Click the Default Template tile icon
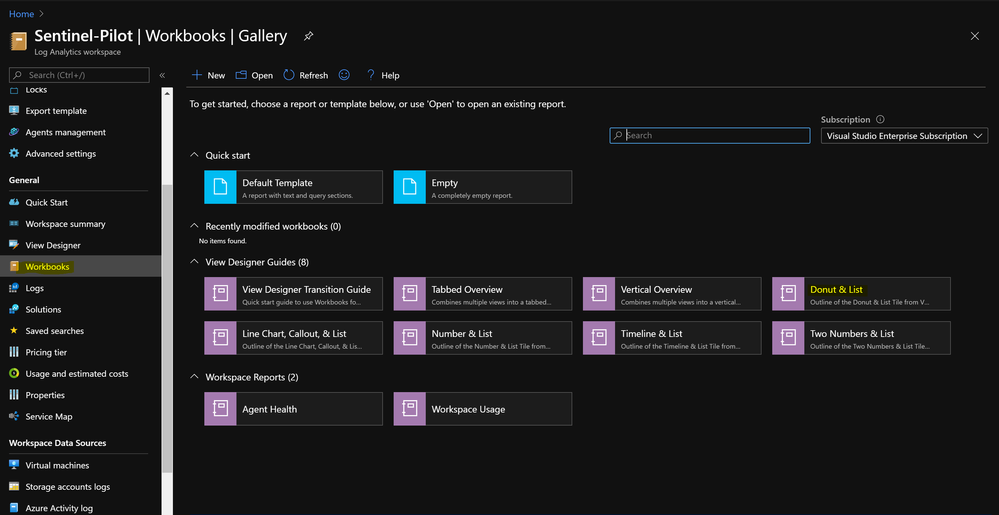Screen dimensions: 999x515 click(220, 187)
